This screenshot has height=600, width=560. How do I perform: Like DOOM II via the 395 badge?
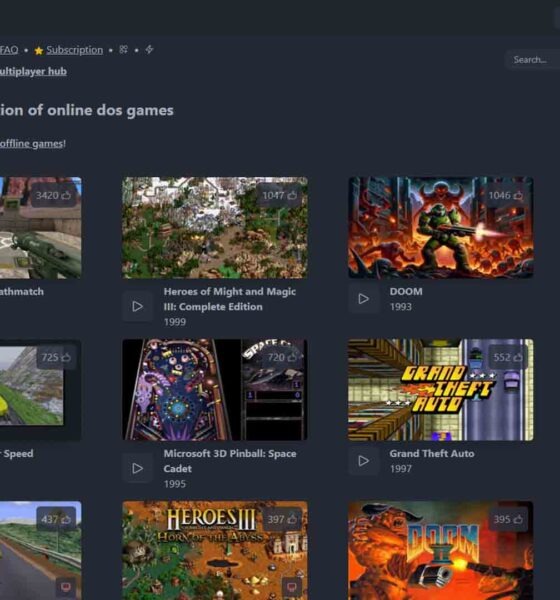(508, 519)
